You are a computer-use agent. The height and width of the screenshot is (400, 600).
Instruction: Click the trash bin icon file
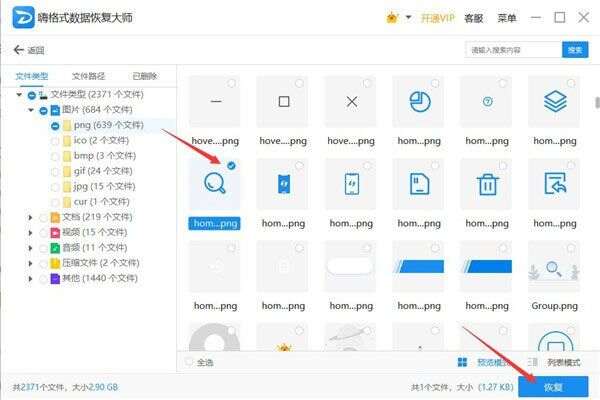pyautogui.click(x=487, y=184)
